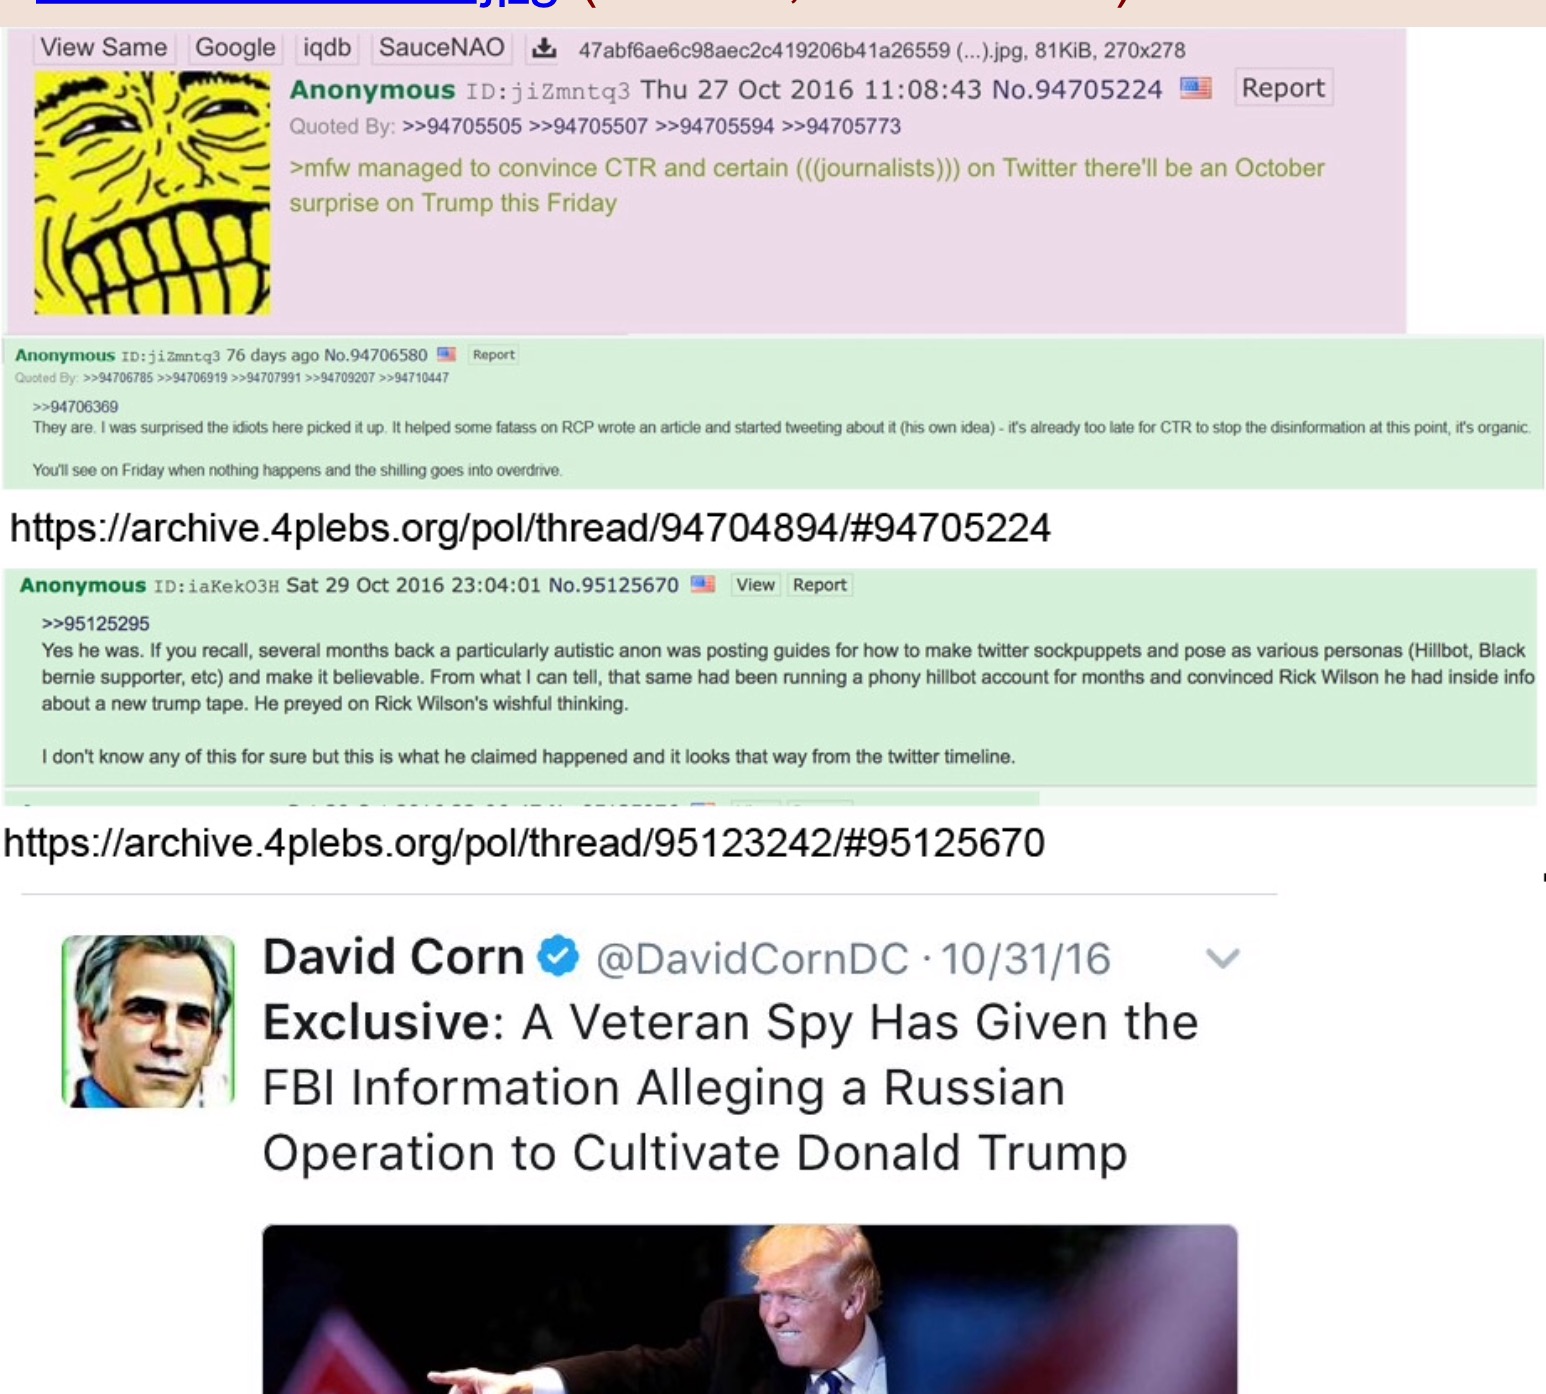The image size is (1546, 1394).
Task: Click the View Same button
Action: 104,48
